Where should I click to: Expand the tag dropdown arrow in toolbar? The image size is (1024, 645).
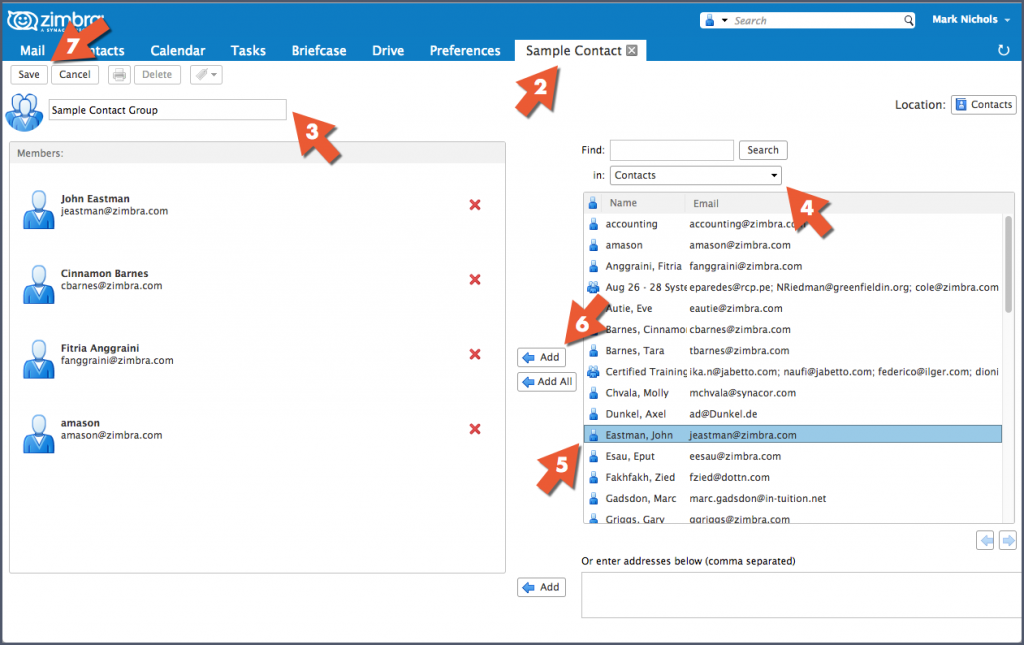click(216, 74)
